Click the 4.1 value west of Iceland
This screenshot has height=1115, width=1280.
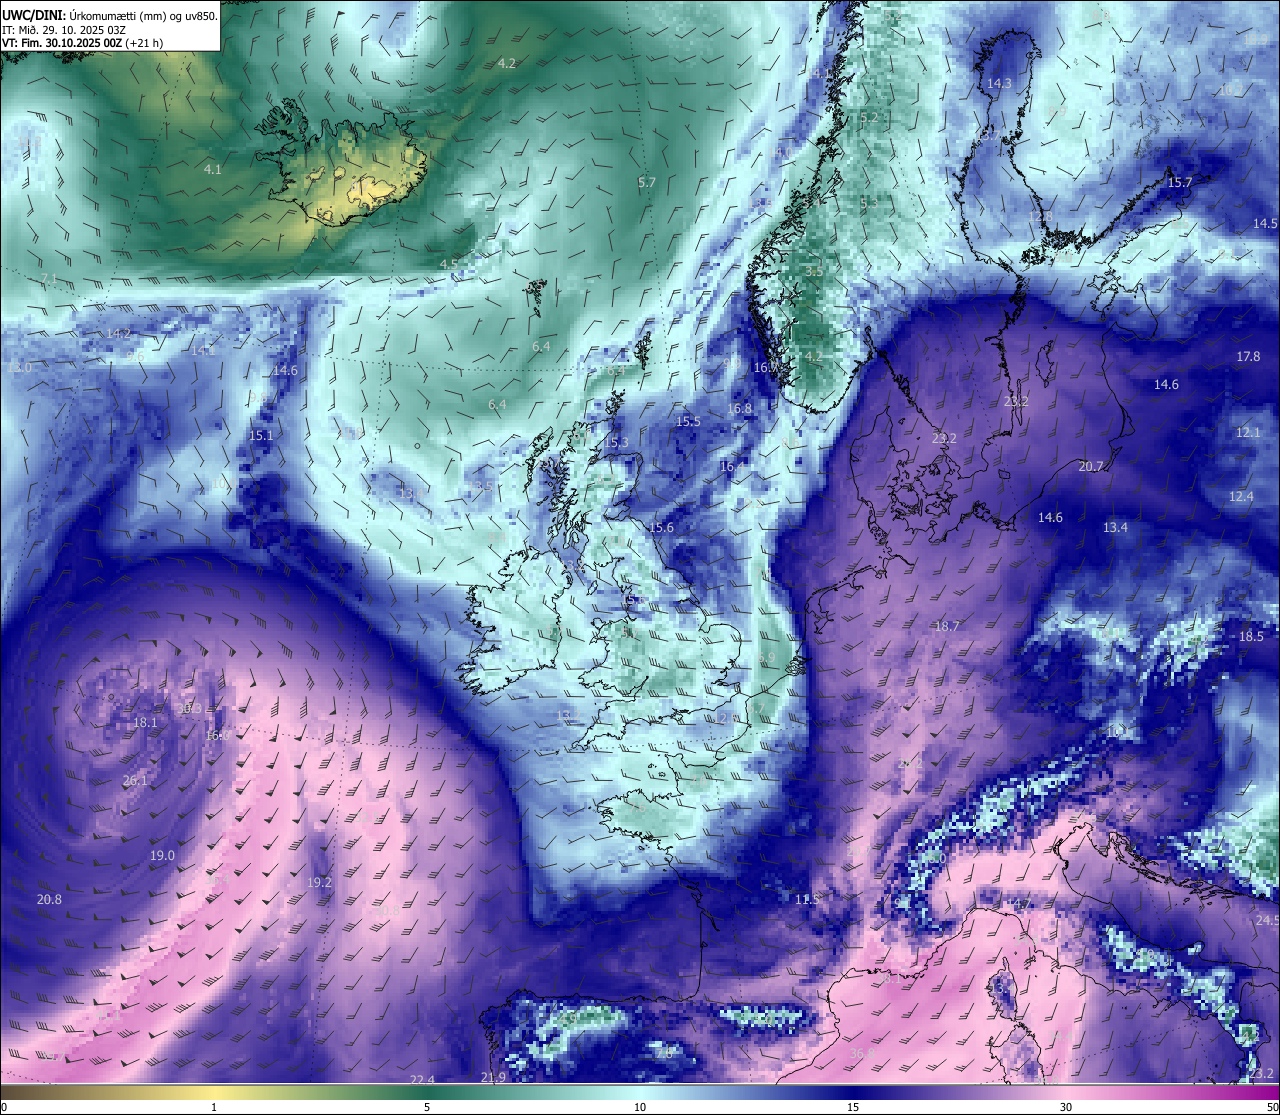(x=212, y=170)
